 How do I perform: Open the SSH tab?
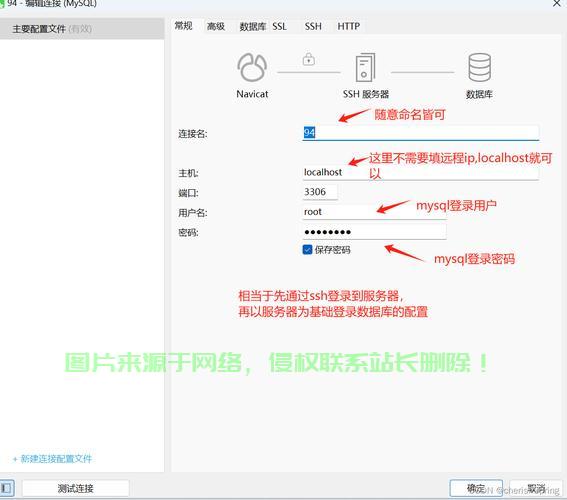point(313,26)
